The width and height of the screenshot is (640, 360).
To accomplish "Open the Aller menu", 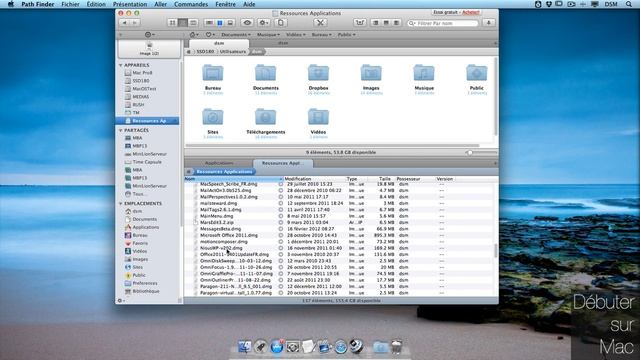I will (160, 4).
